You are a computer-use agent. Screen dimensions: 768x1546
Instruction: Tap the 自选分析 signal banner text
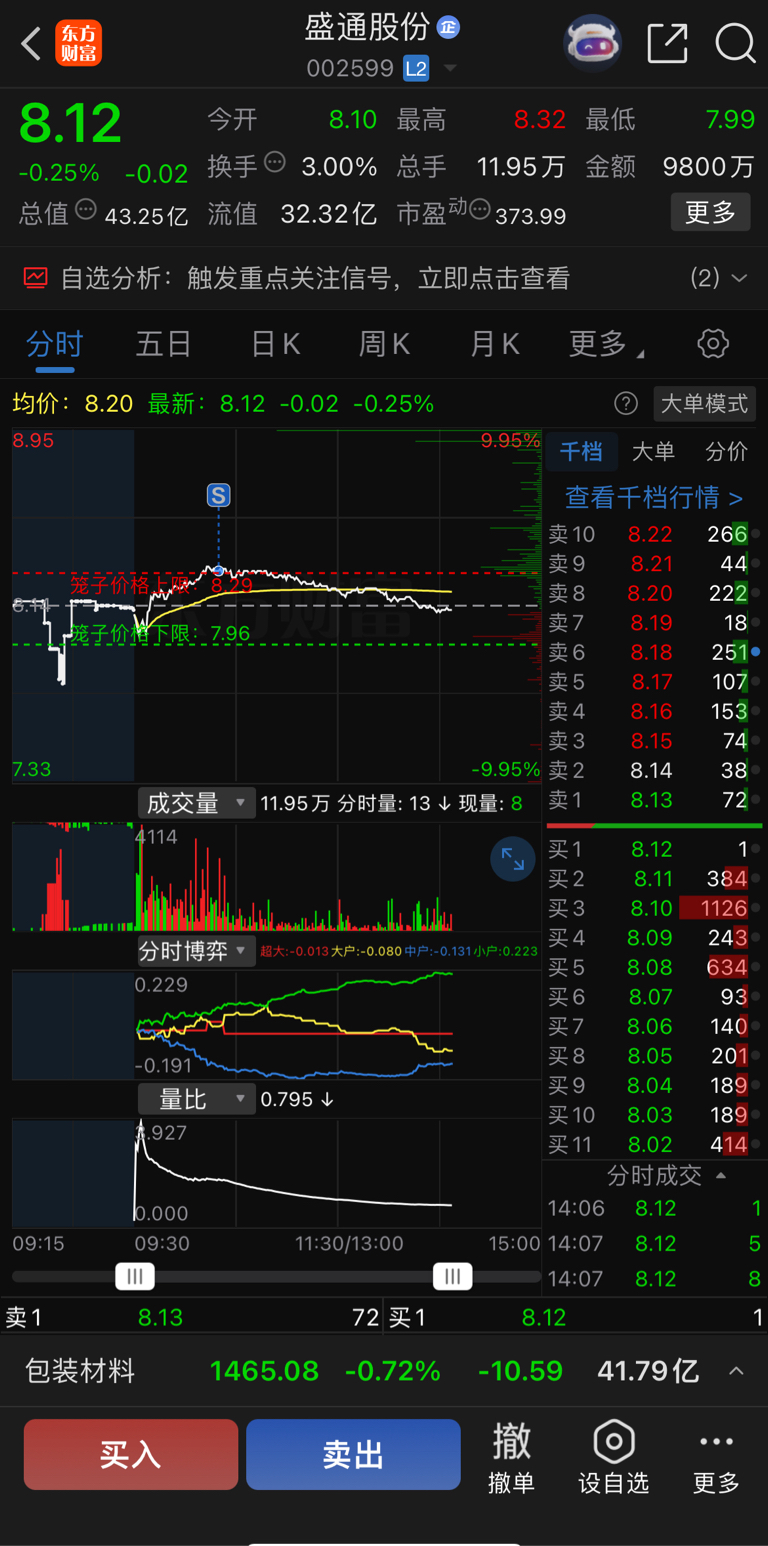tap(315, 278)
